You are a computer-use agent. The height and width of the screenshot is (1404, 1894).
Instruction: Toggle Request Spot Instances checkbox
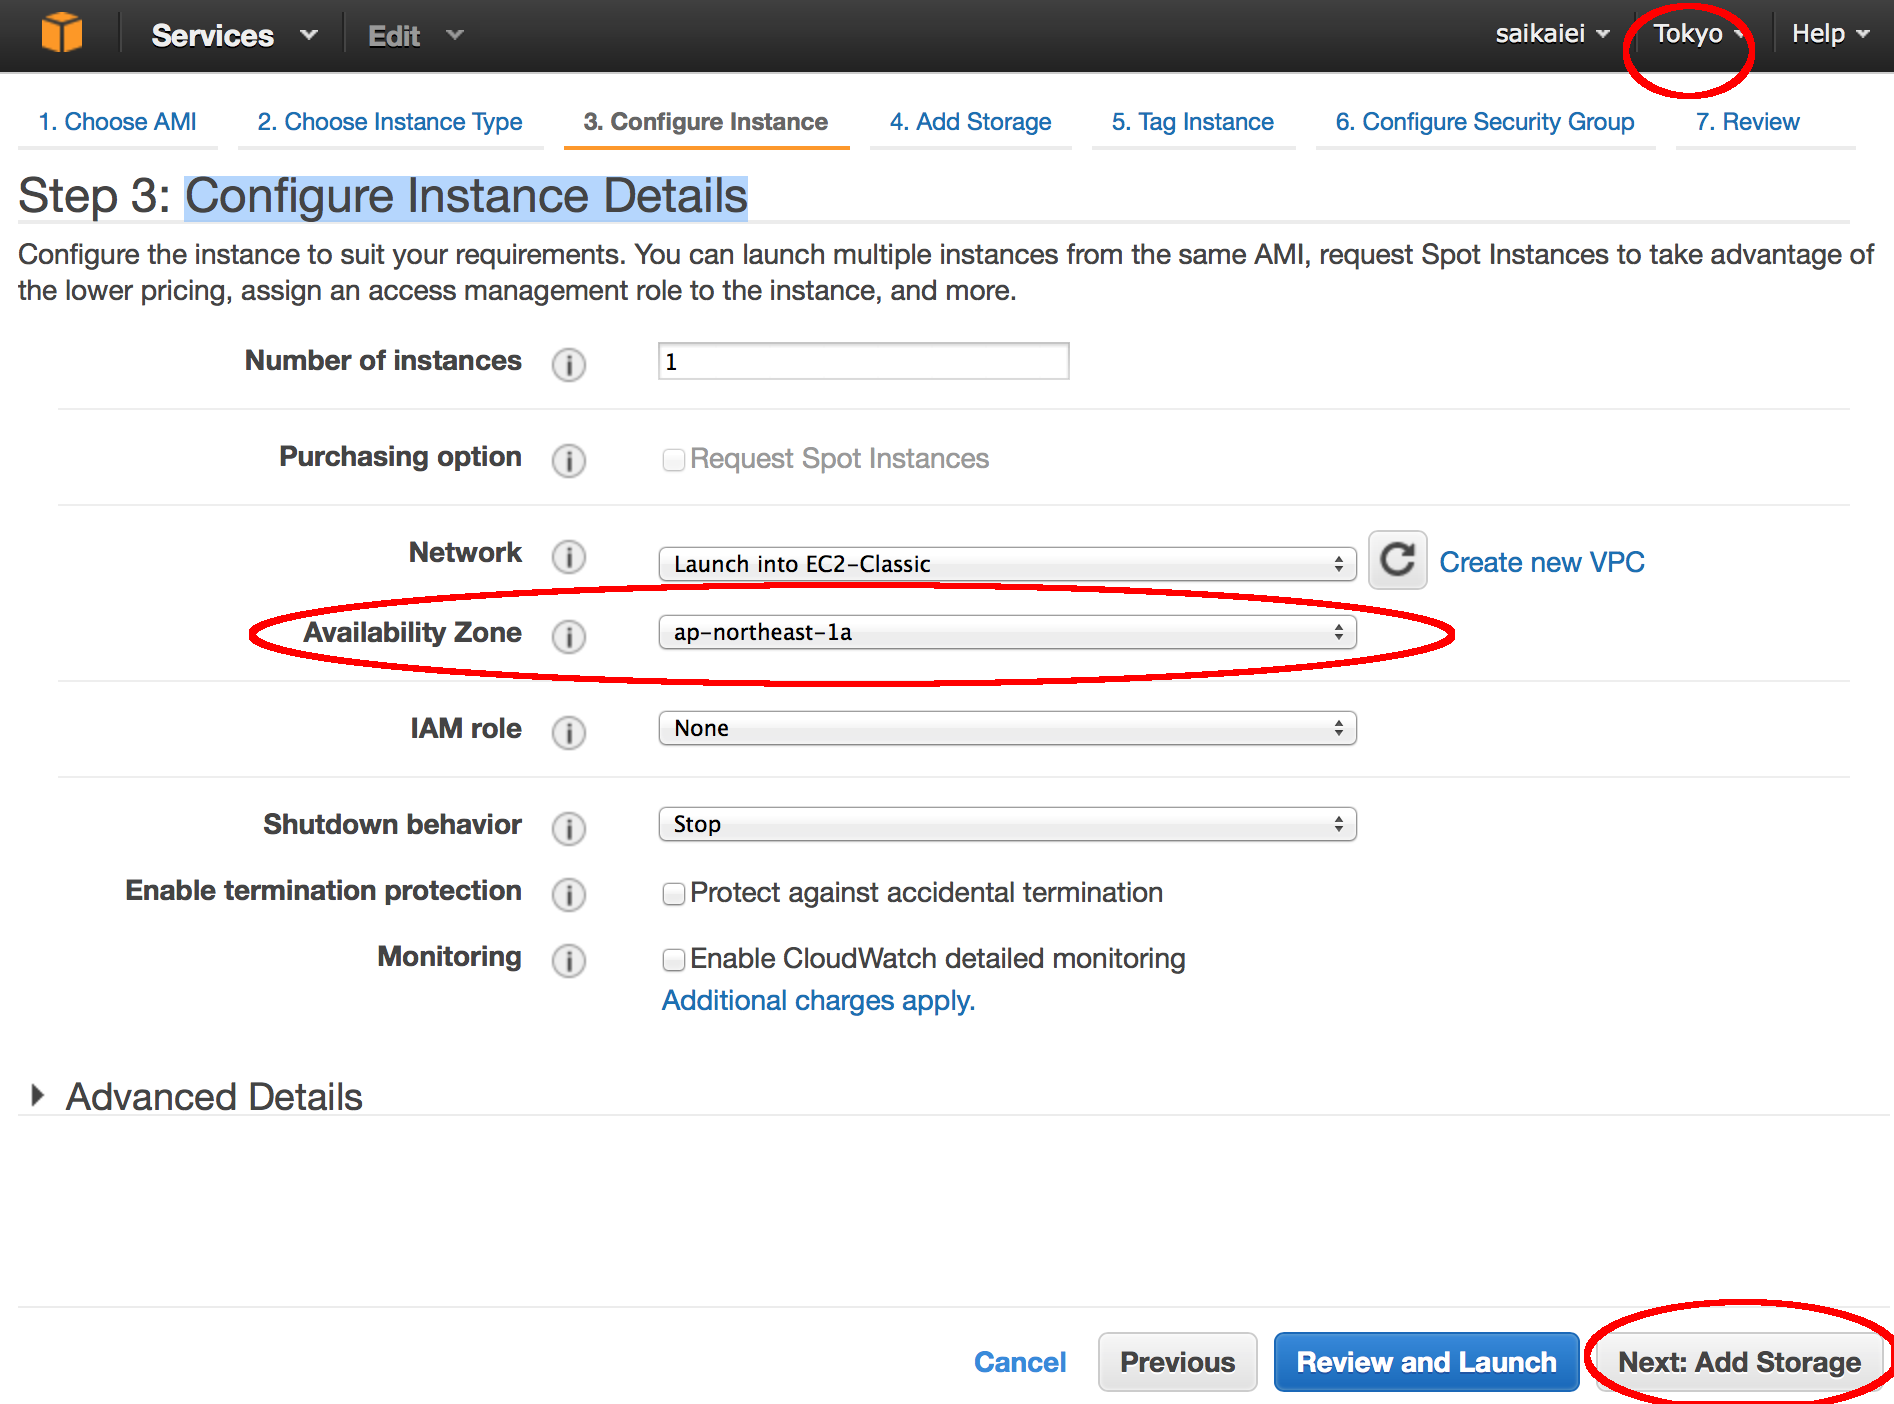coord(674,459)
